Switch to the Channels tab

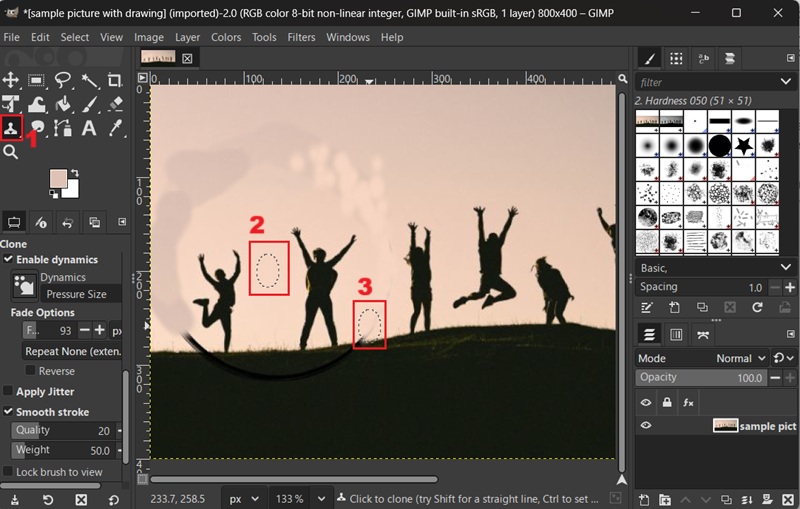pos(676,335)
